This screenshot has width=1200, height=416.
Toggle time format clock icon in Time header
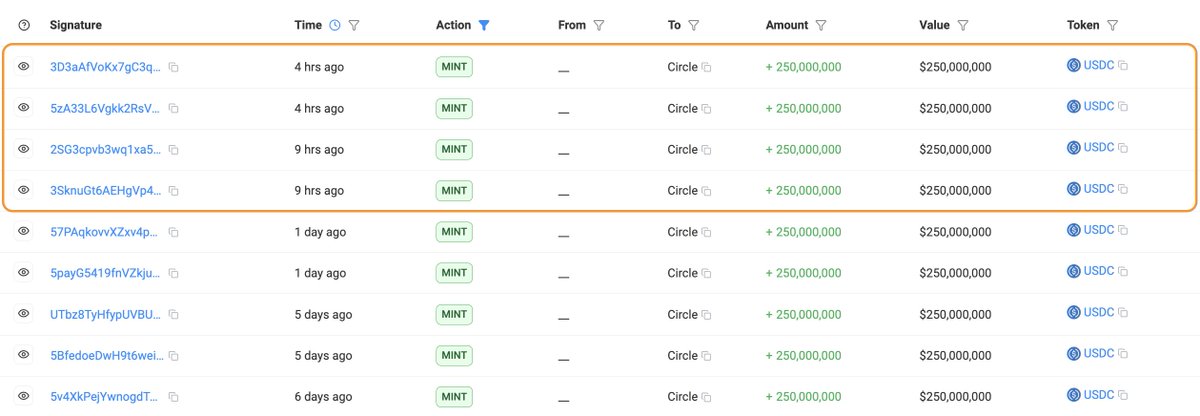point(334,25)
